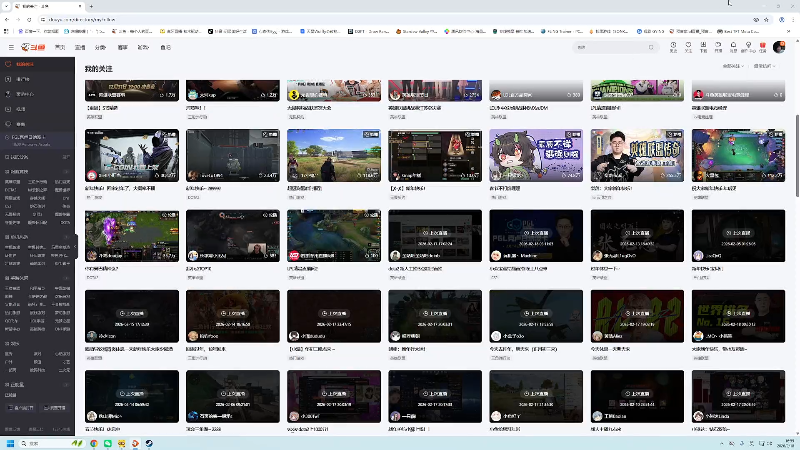This screenshot has width=800, height=450.
Task: Open the stream with the hooded figure and rifle thumbnail
Action: coord(132,155)
